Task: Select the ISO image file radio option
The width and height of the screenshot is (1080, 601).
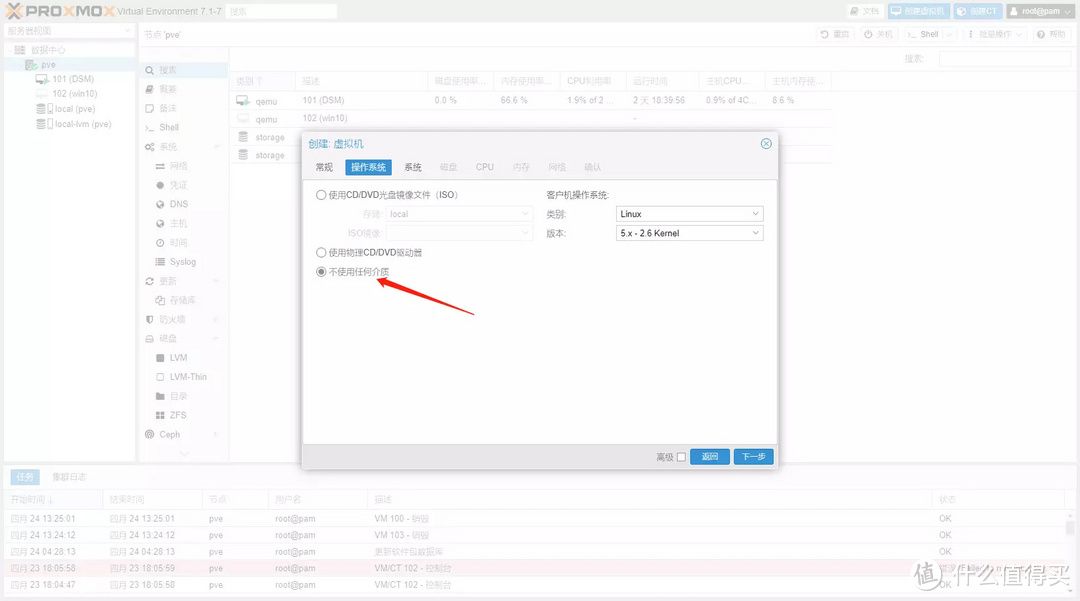Action: (321, 195)
